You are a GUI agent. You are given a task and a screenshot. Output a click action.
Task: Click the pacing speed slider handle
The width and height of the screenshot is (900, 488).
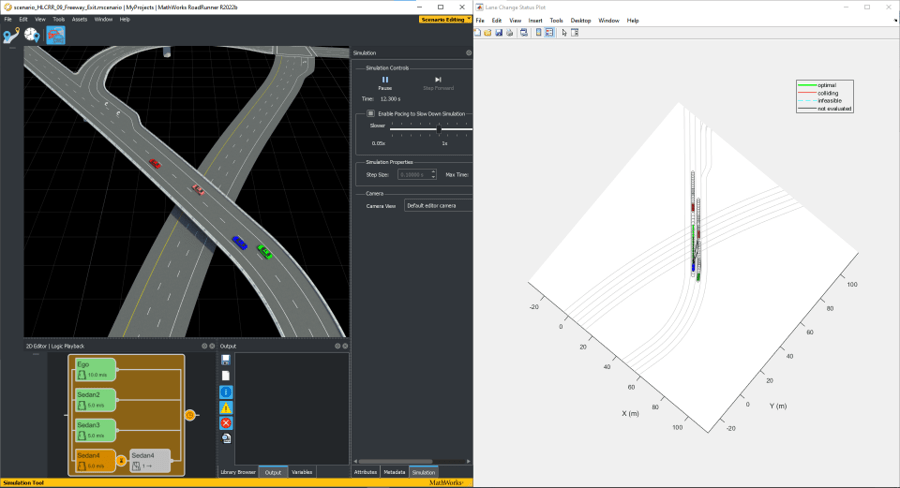(x=438, y=129)
